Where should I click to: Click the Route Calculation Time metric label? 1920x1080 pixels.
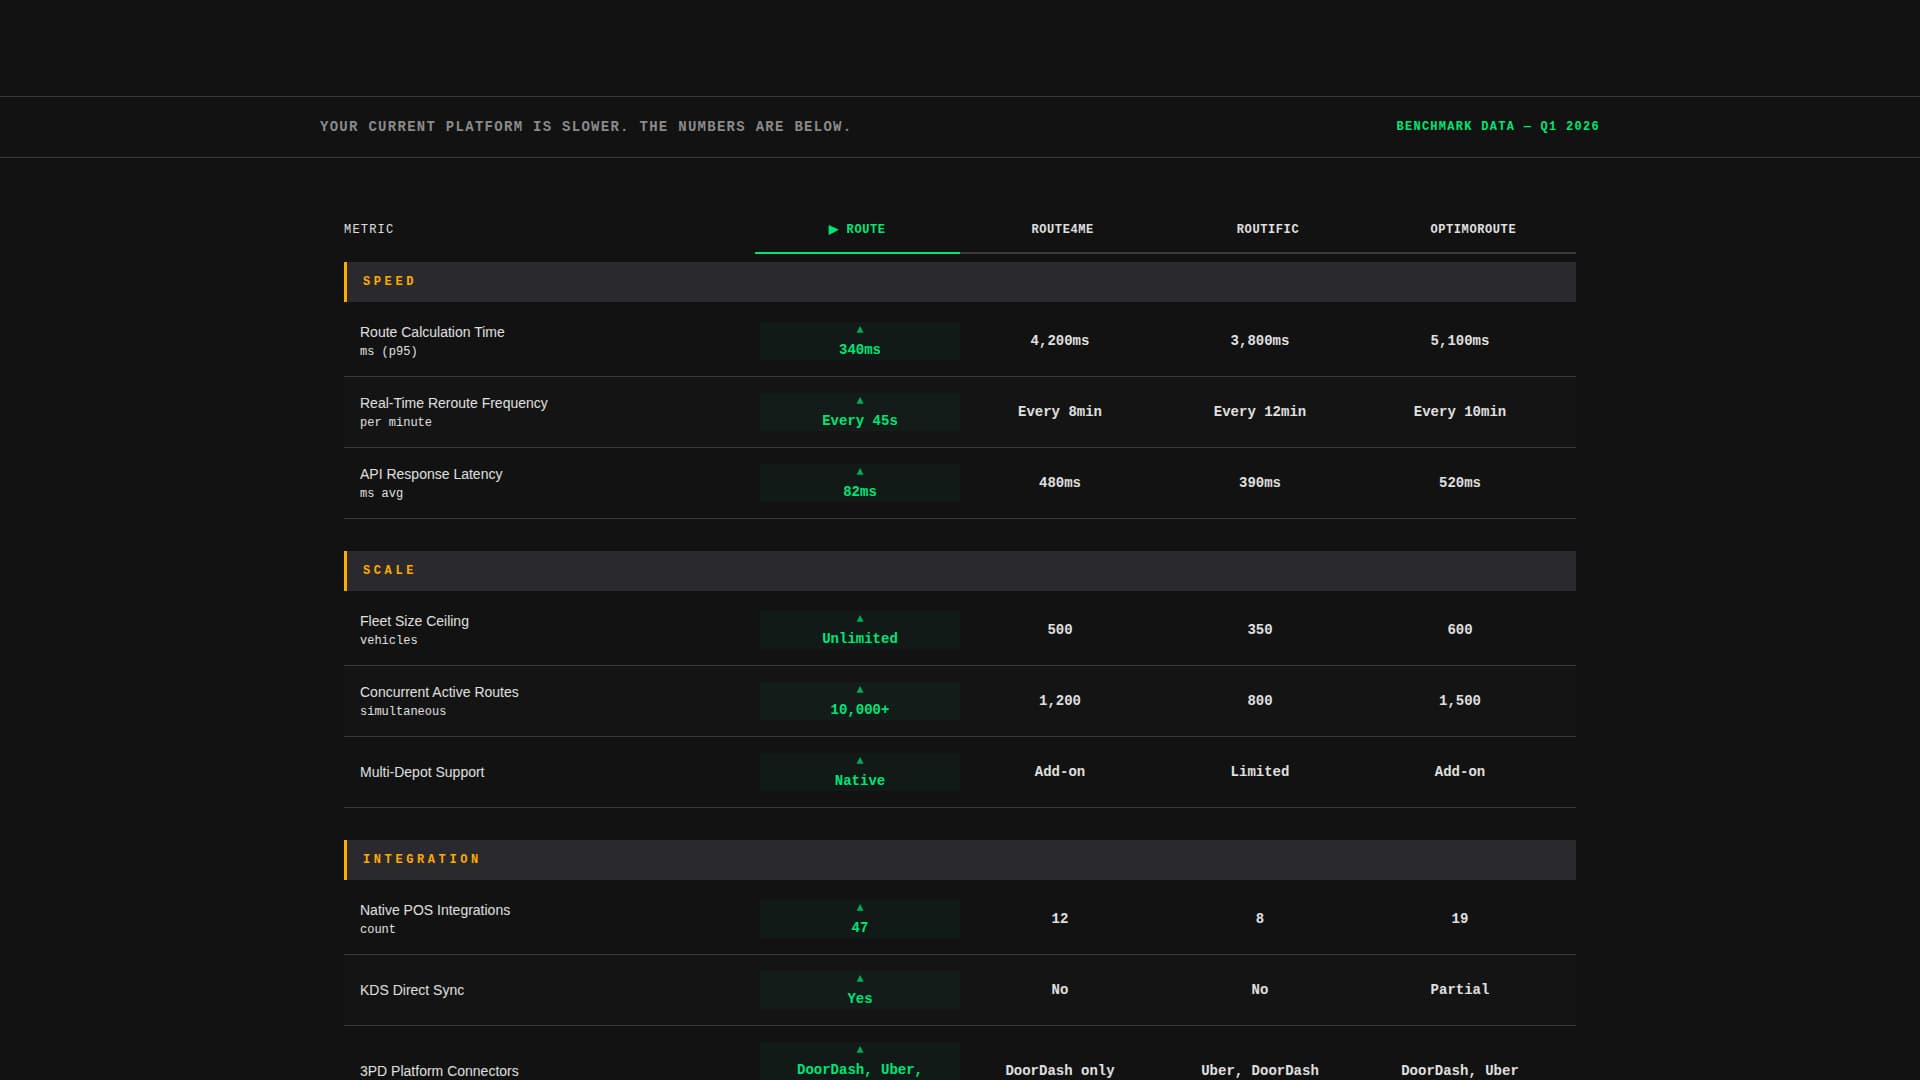coord(432,332)
